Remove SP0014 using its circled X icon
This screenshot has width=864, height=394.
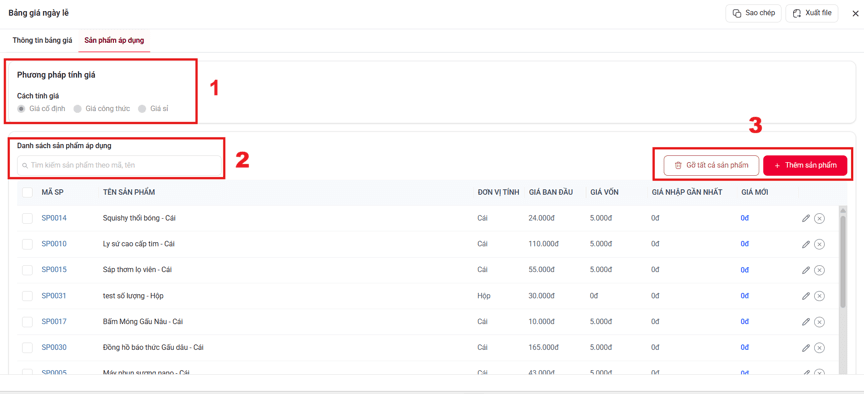[819, 218]
